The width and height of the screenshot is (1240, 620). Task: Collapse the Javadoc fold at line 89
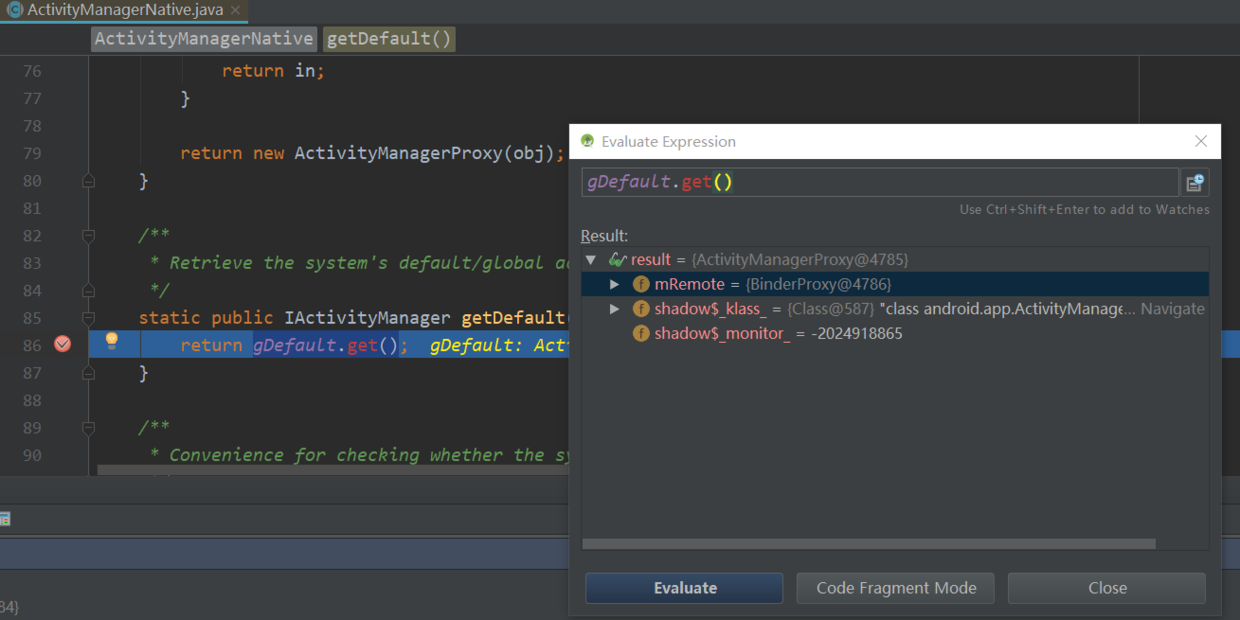coord(88,428)
